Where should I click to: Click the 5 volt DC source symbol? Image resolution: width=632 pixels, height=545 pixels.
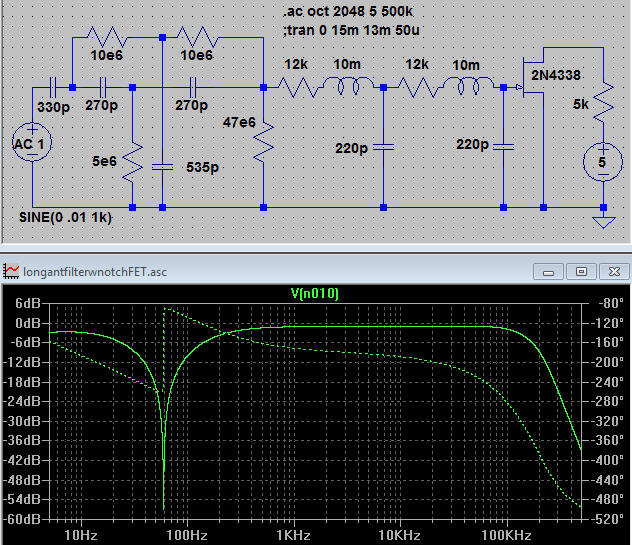(x=603, y=162)
